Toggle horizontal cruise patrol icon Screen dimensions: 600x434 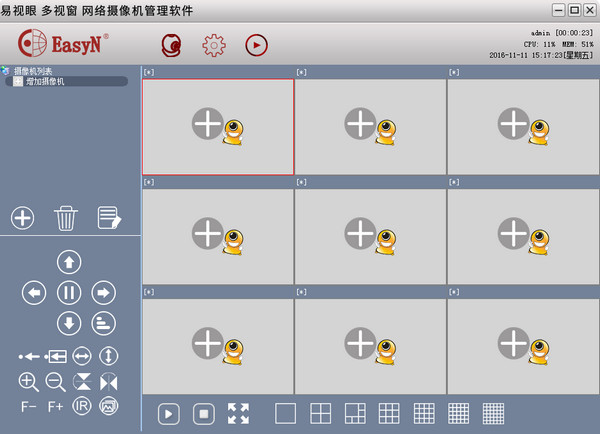point(82,356)
